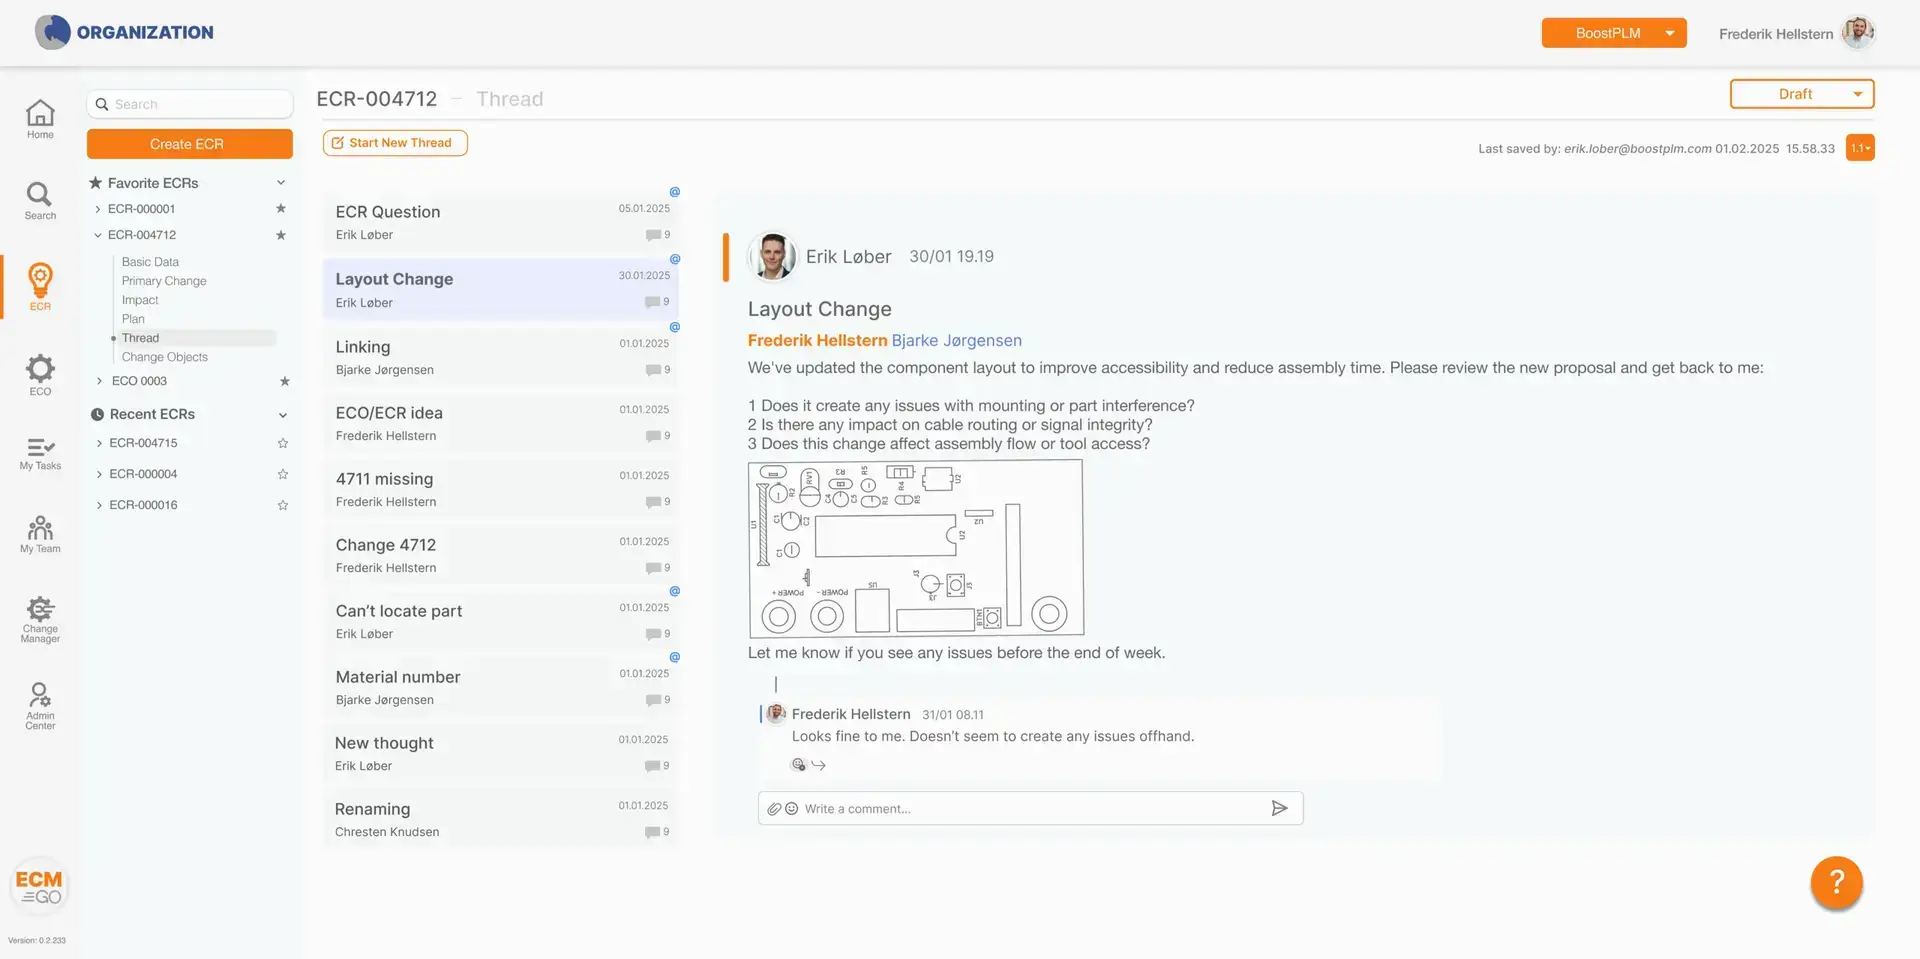1920x959 pixels.
Task: Collapse the Favorite ECRs section
Action: coord(281,183)
